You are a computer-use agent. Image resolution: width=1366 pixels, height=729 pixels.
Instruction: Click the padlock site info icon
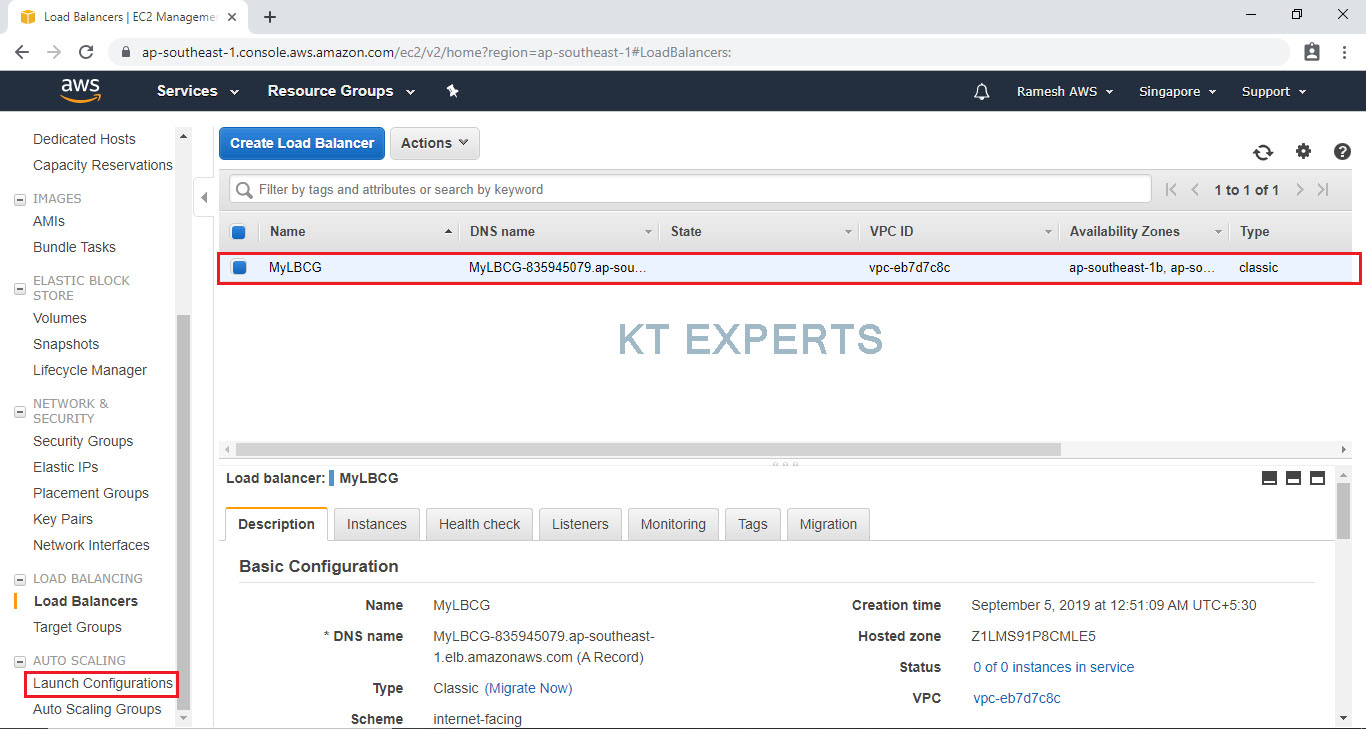[x=125, y=52]
